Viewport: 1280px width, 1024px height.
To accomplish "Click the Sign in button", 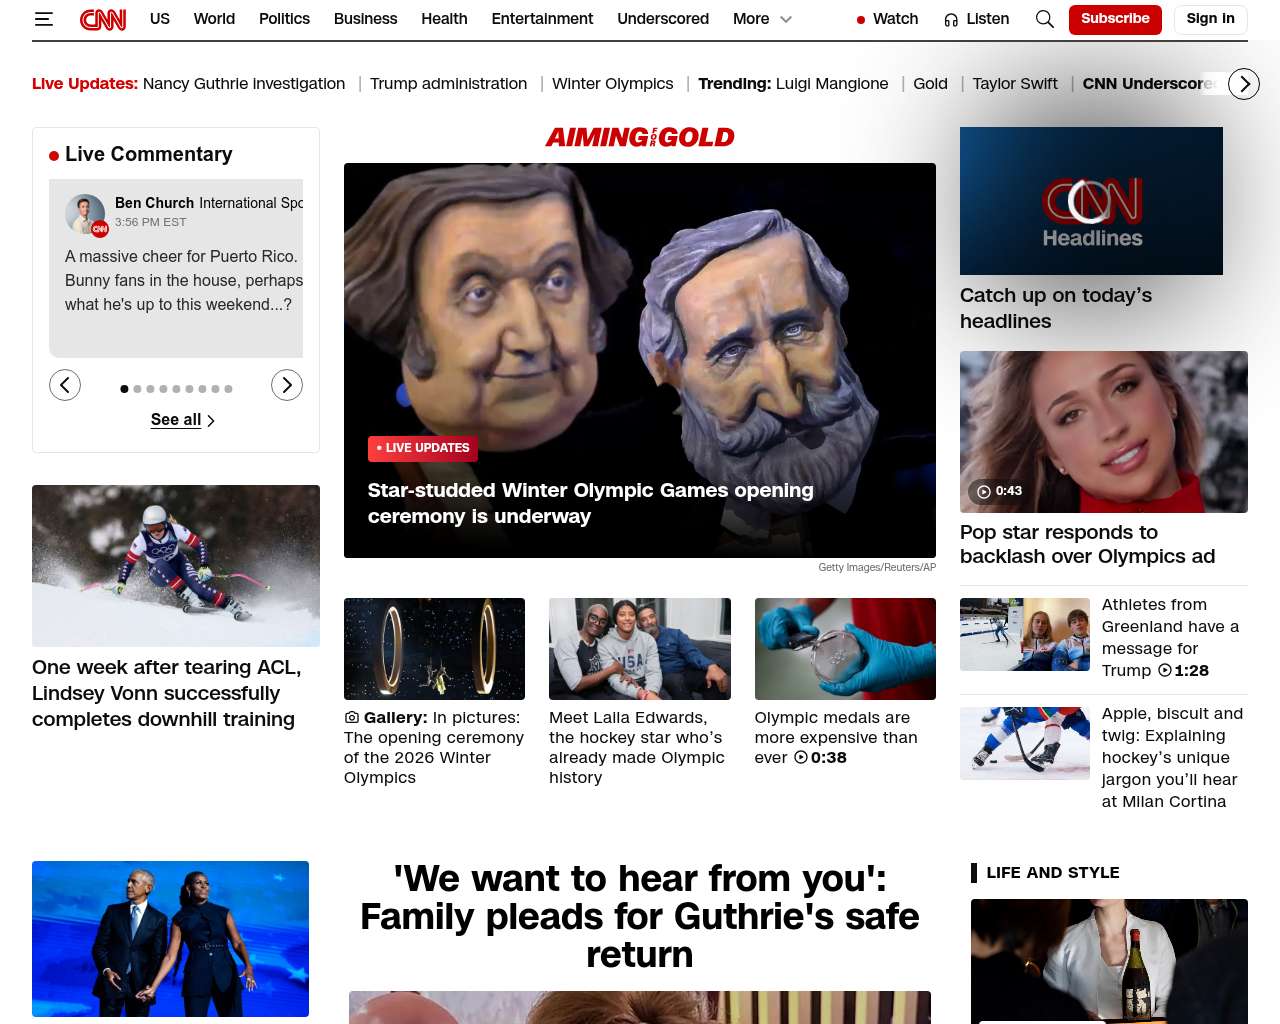I will click(x=1210, y=19).
